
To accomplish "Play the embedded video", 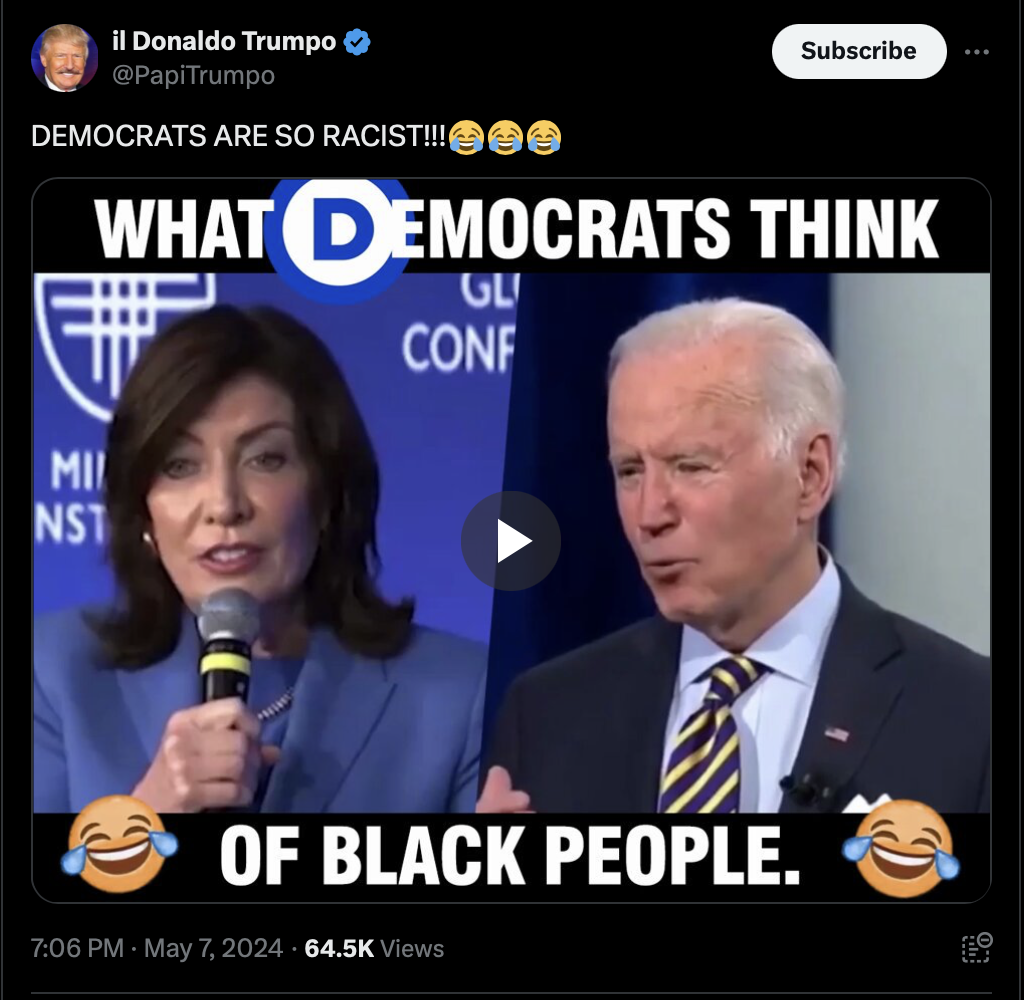I will [511, 541].
